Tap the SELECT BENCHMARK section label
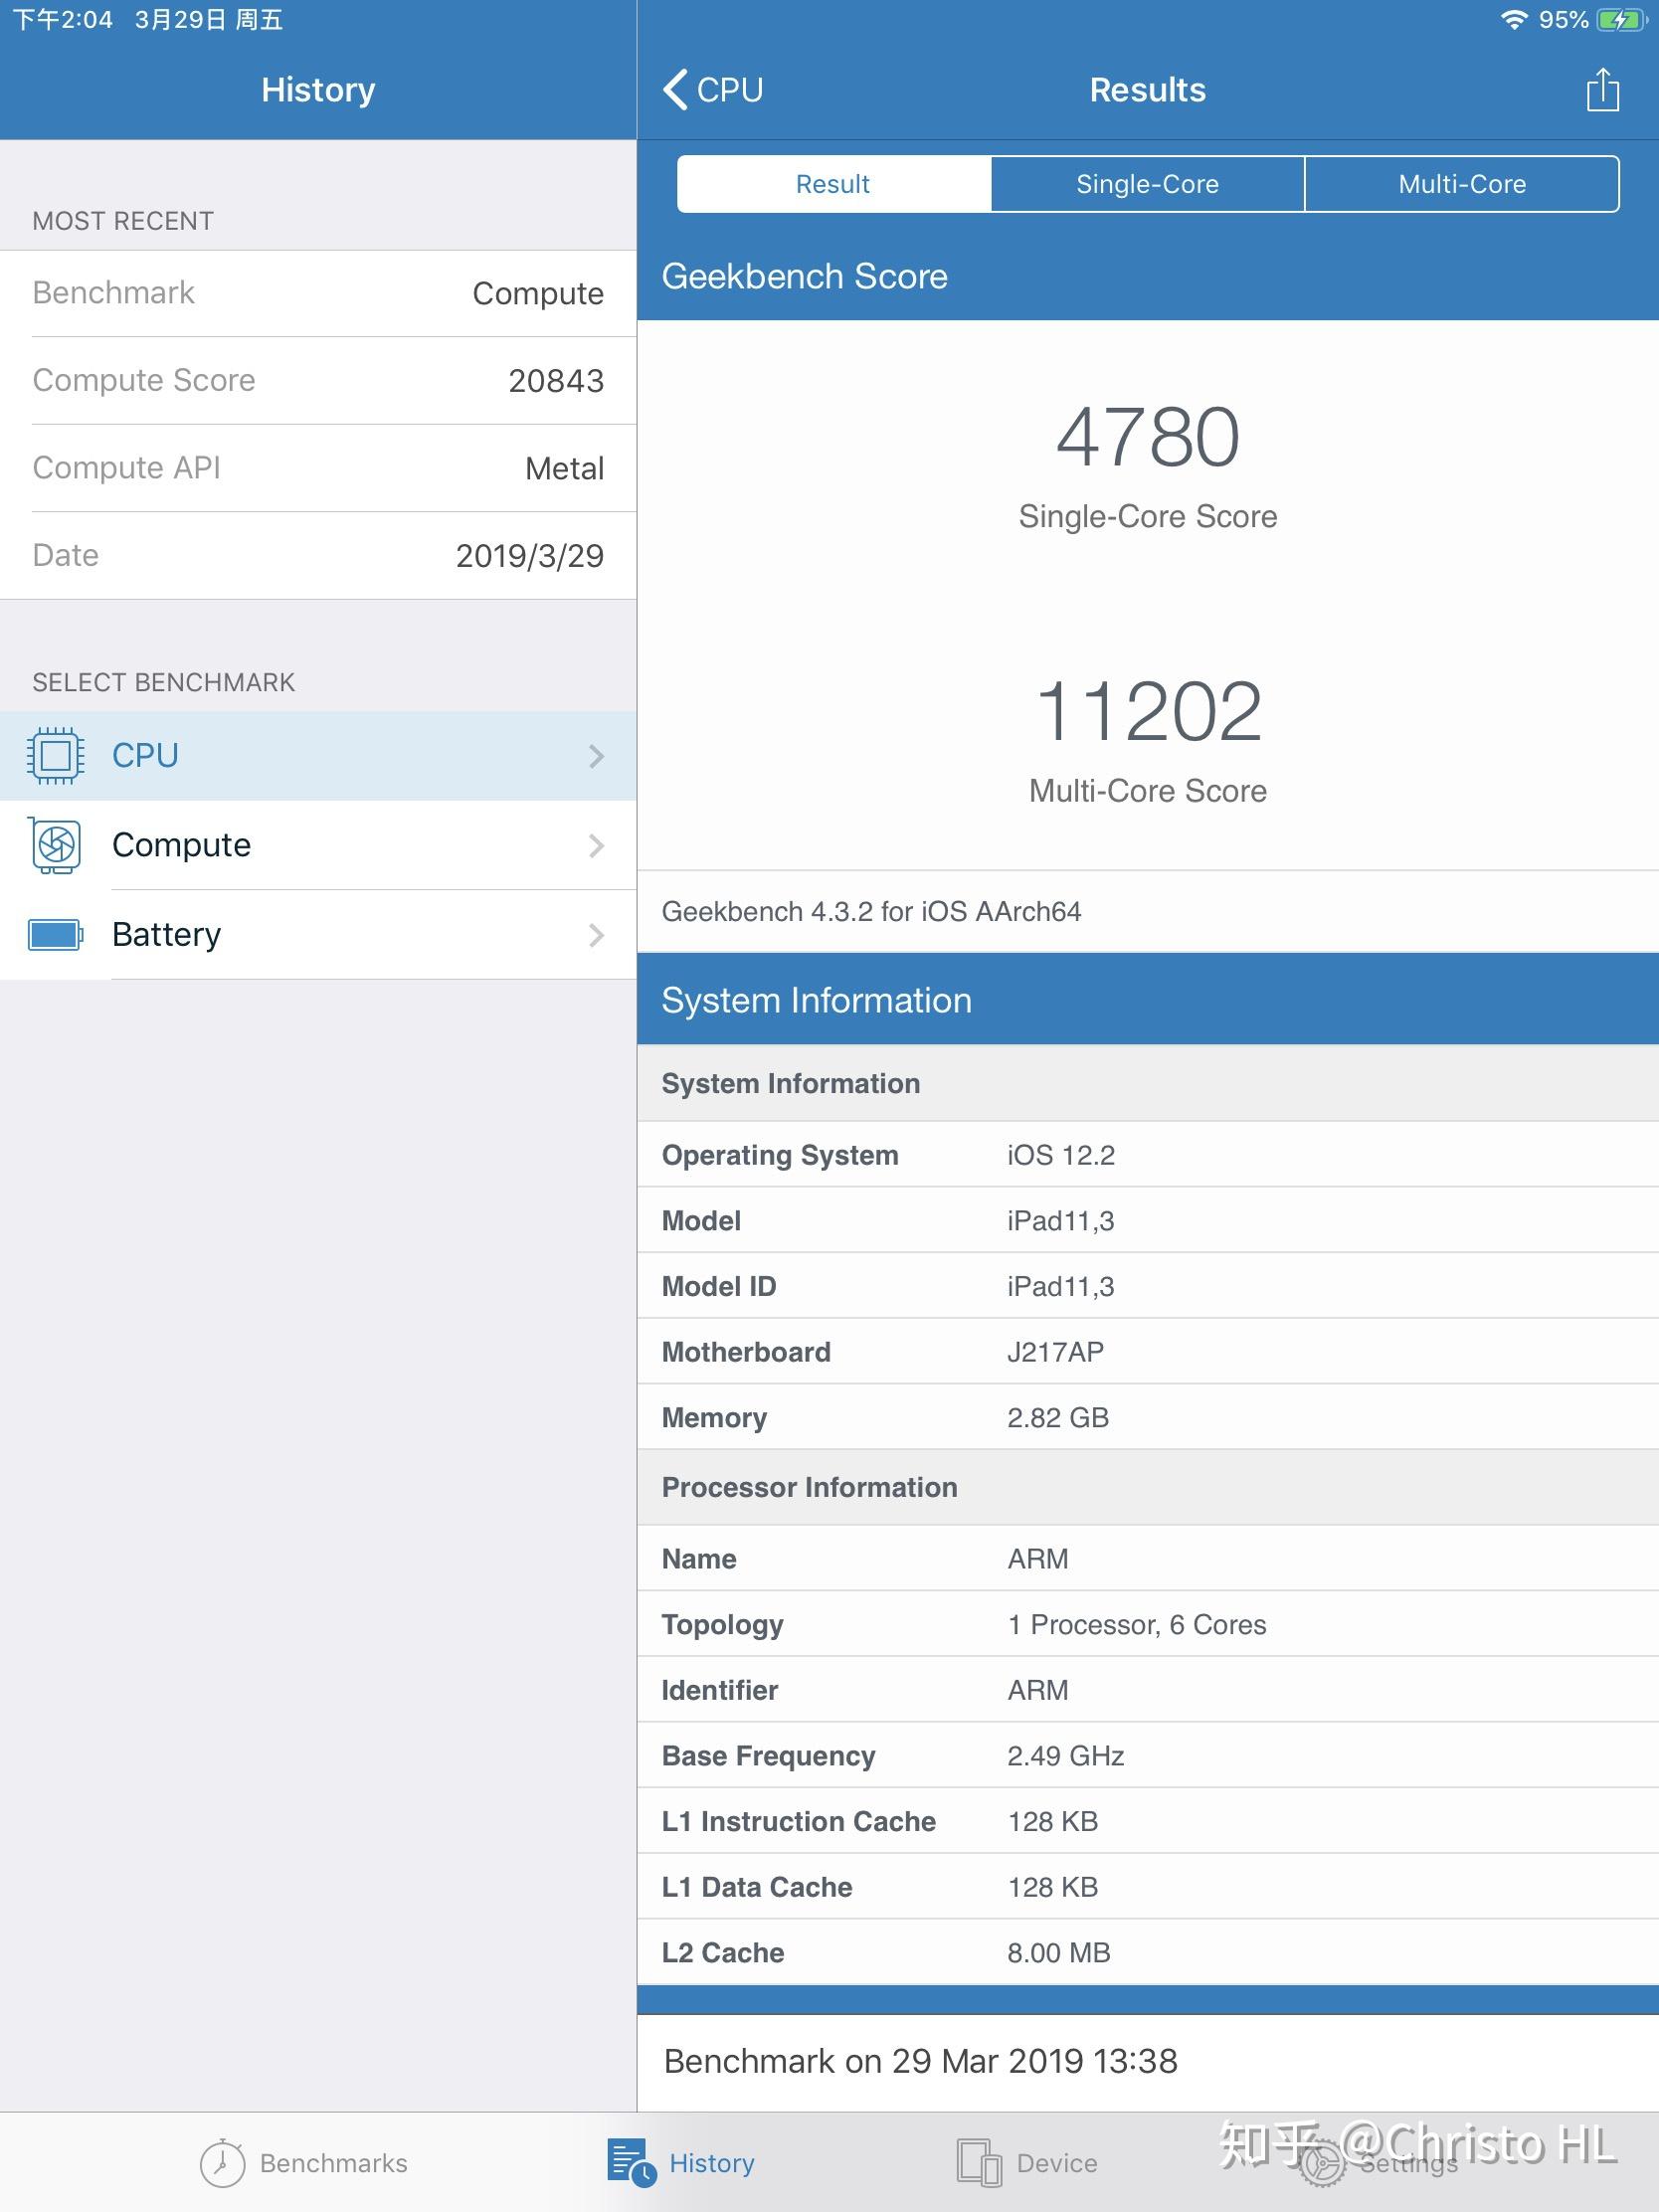This screenshot has height=2212, width=1659. pyautogui.click(x=164, y=682)
